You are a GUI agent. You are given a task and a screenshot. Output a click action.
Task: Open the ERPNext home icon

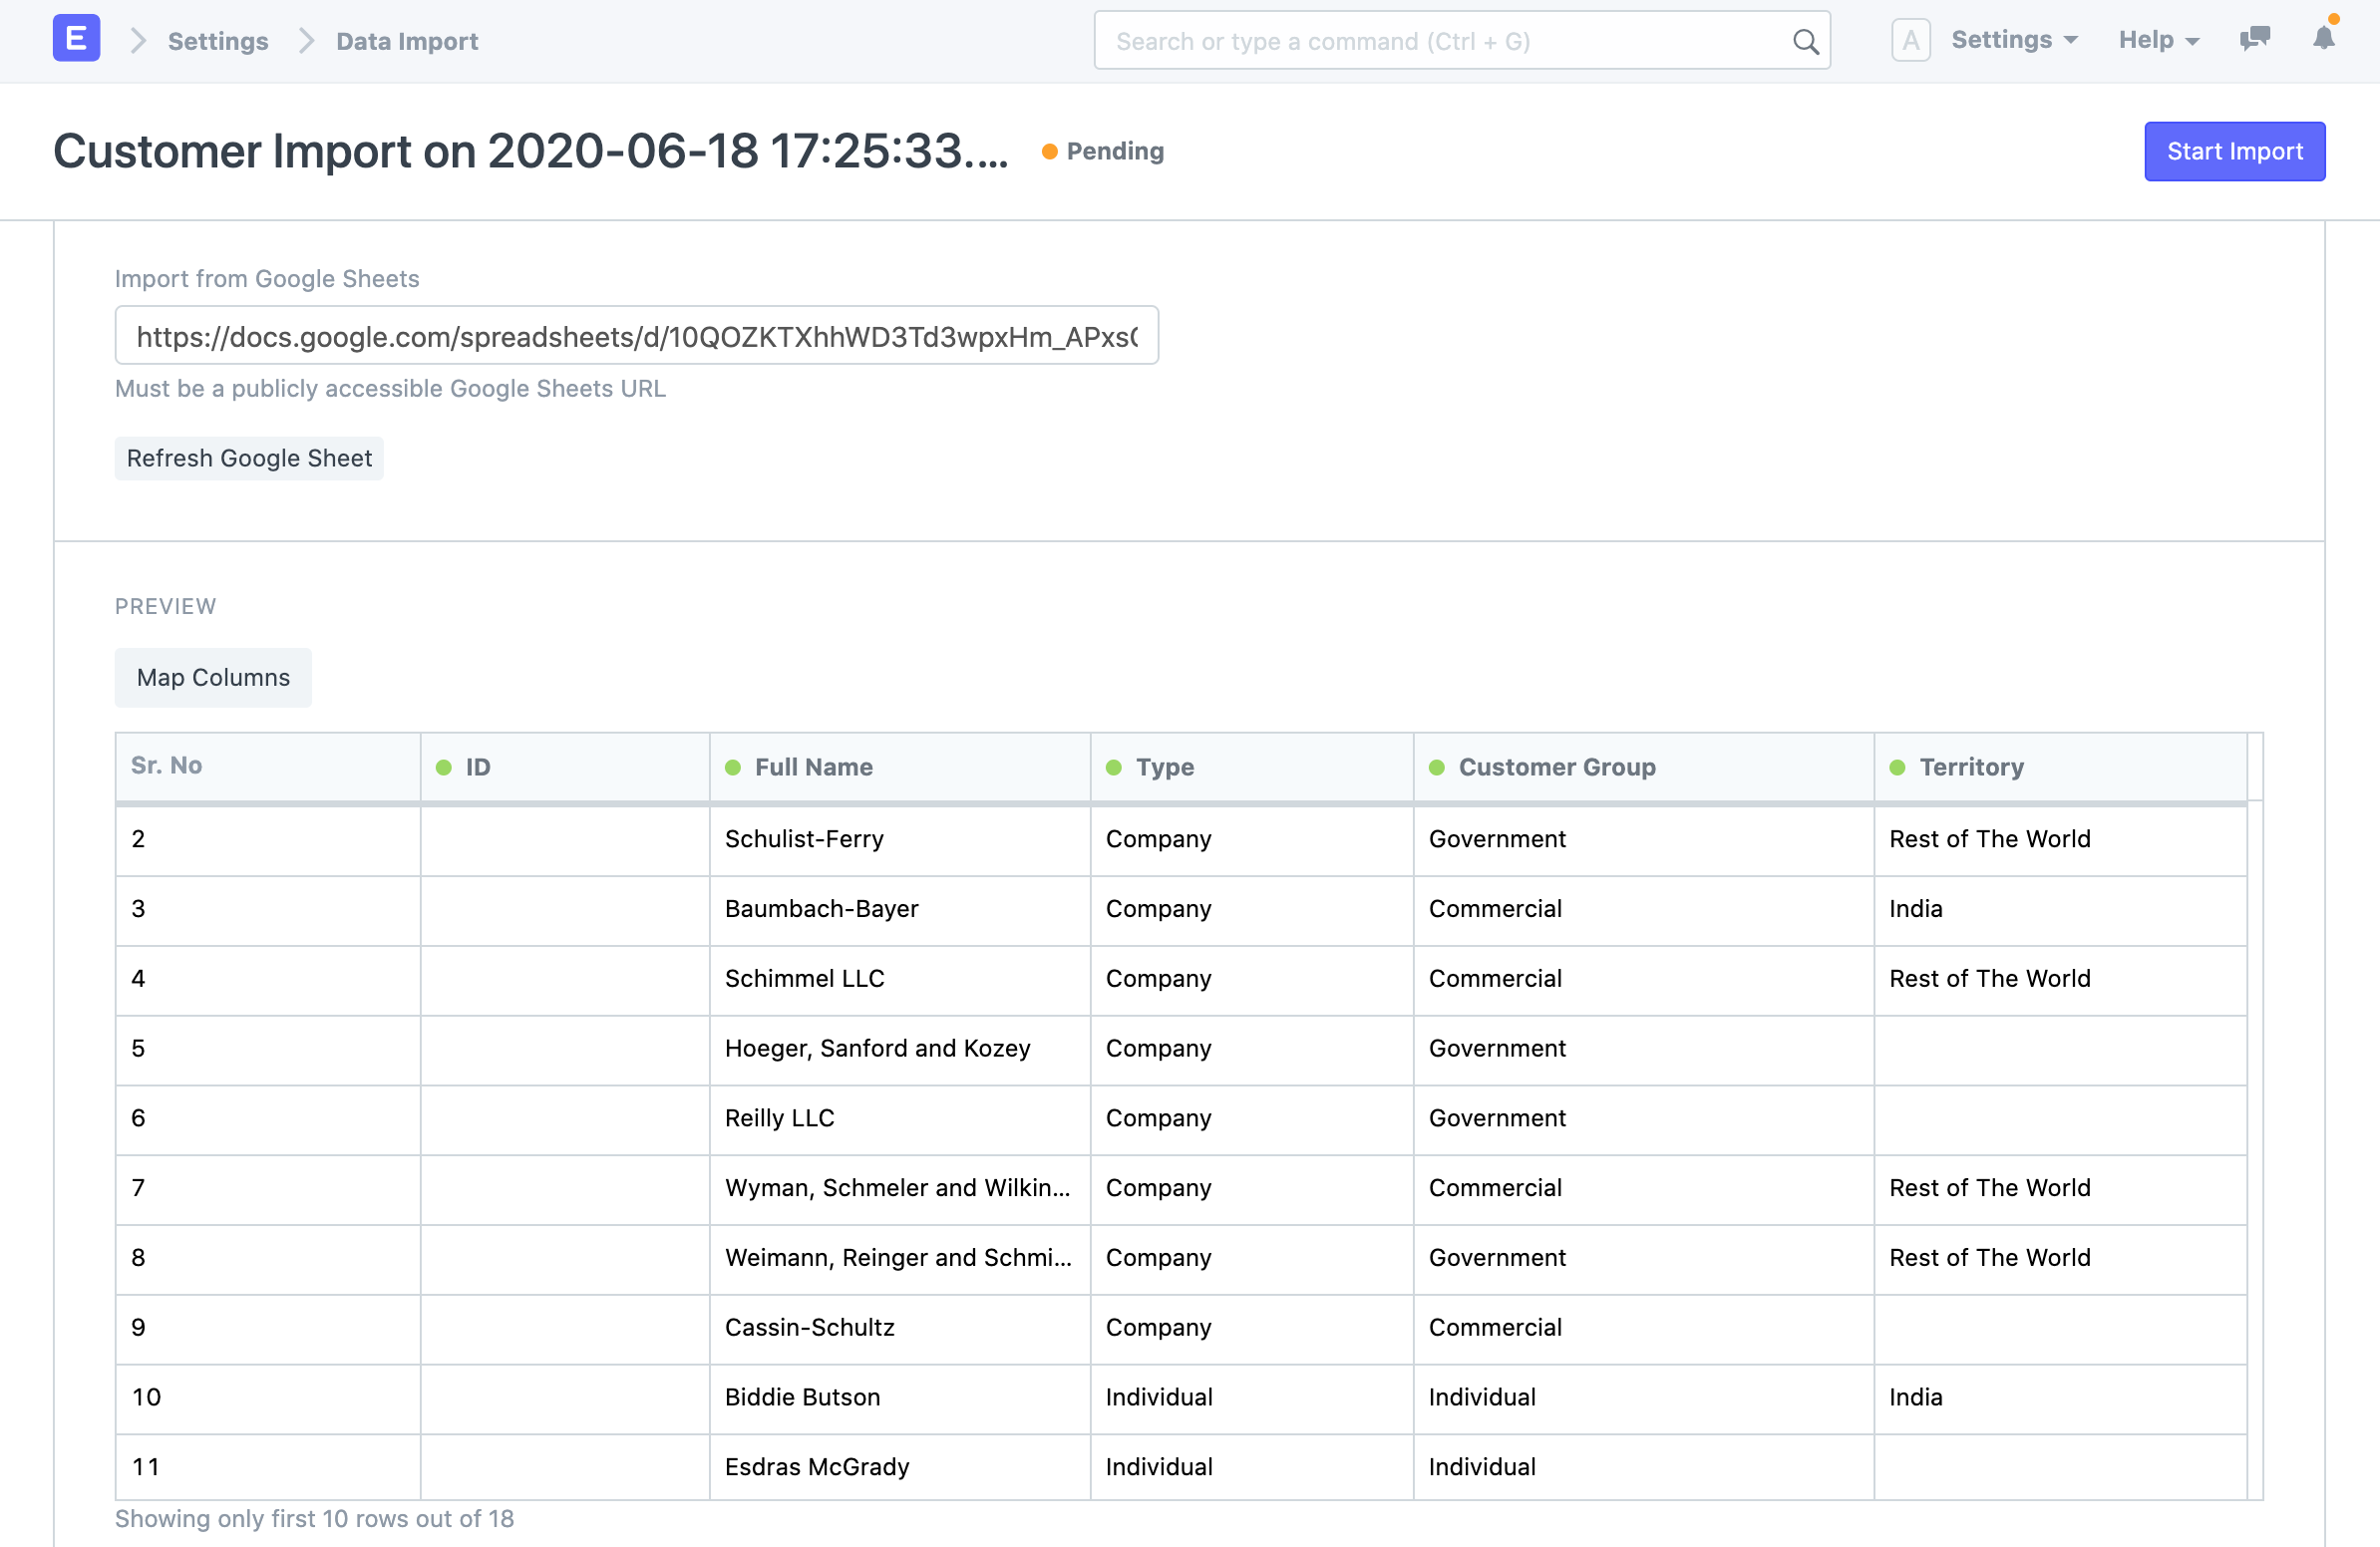[x=75, y=38]
